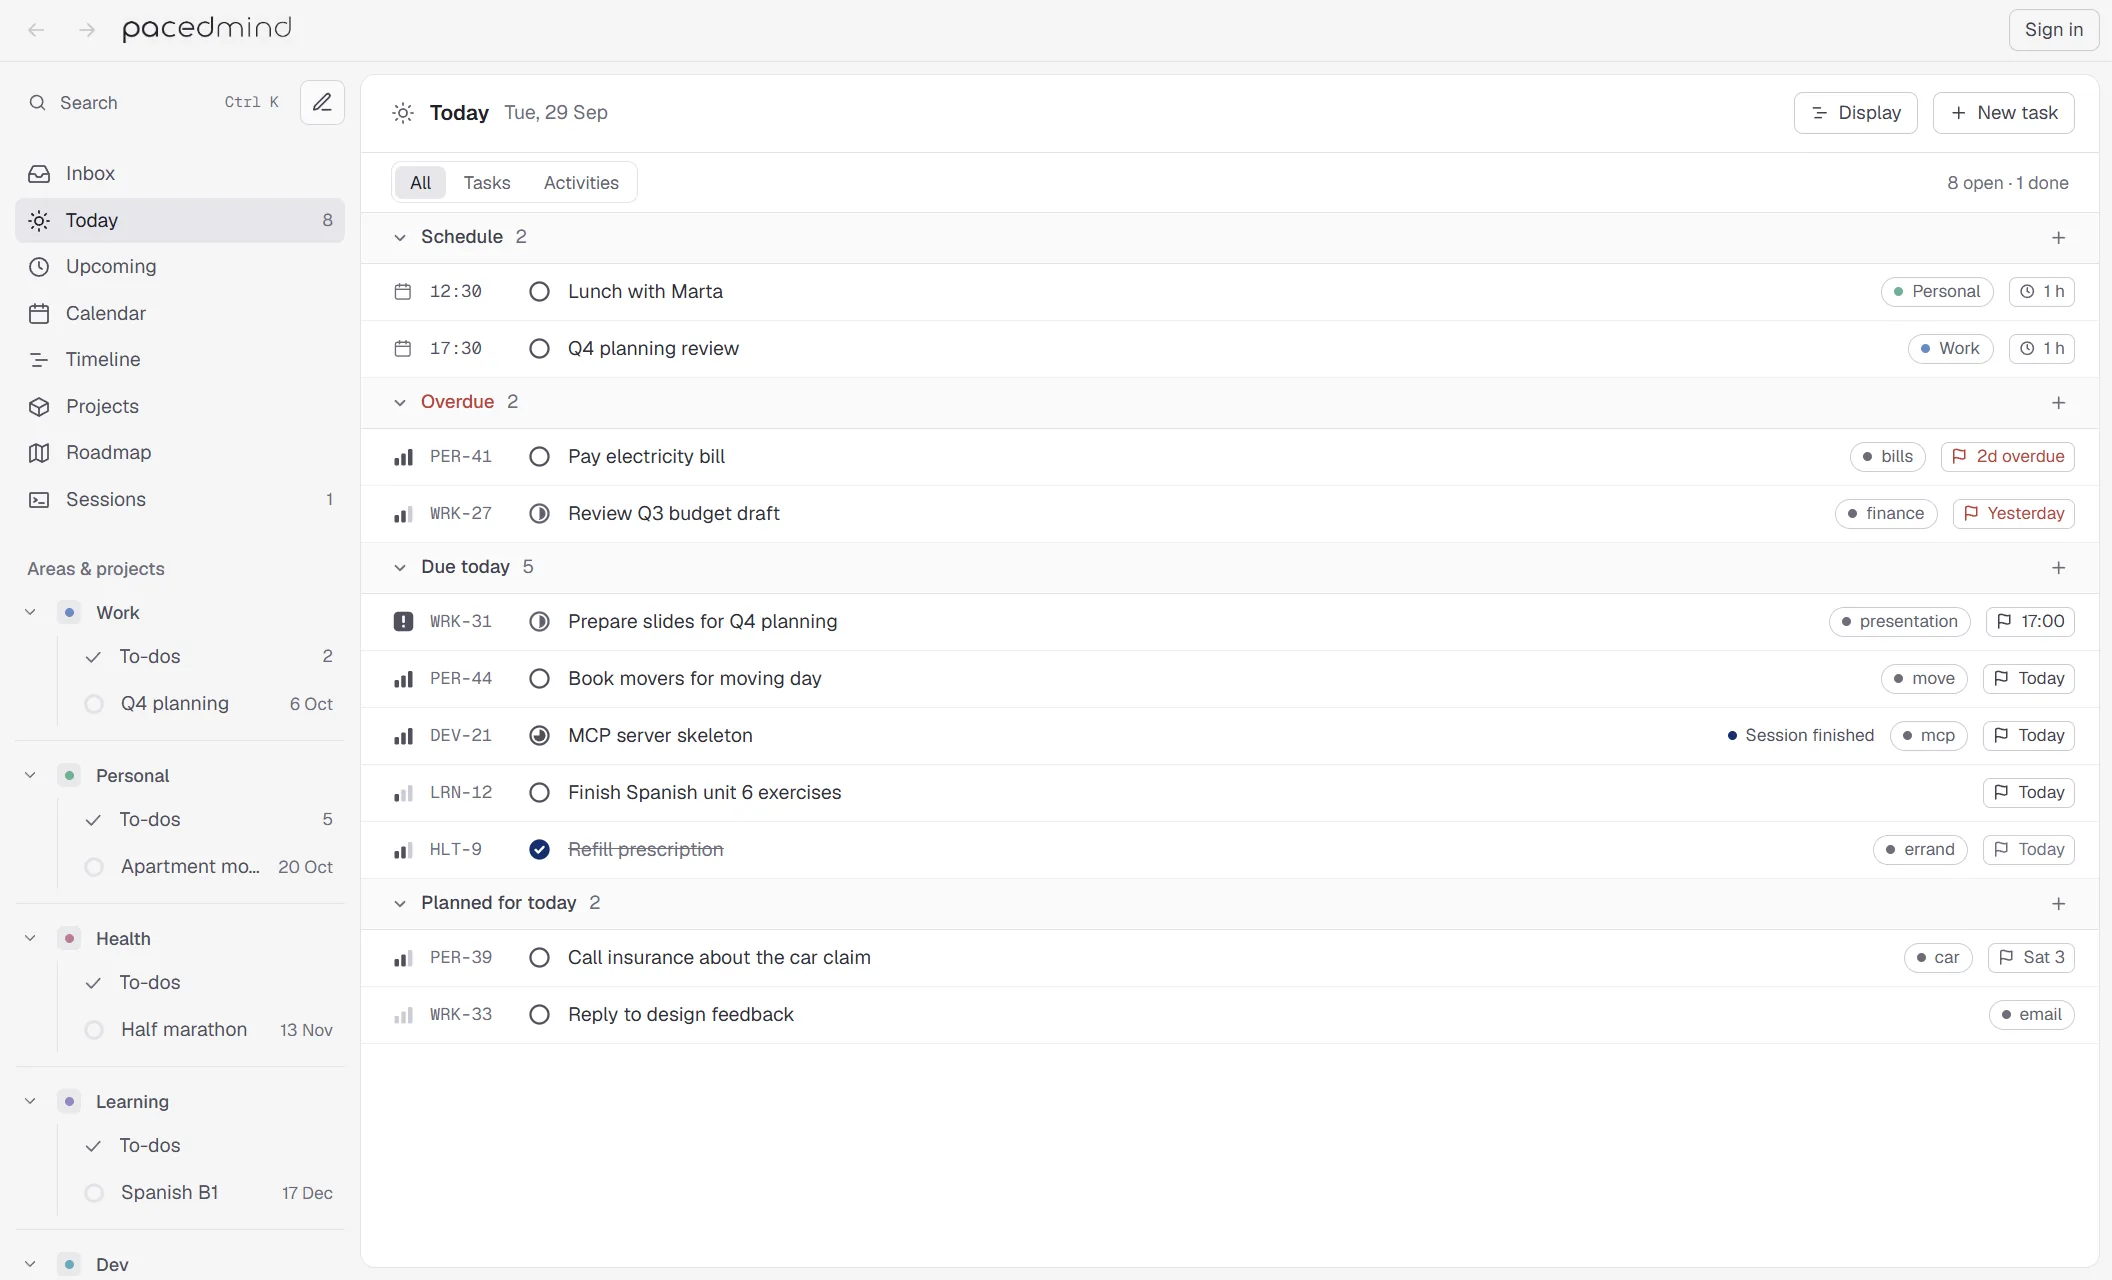Viewport: 2112px width, 1280px height.
Task: Click the plus icon in Schedule header
Action: coord(2058,238)
